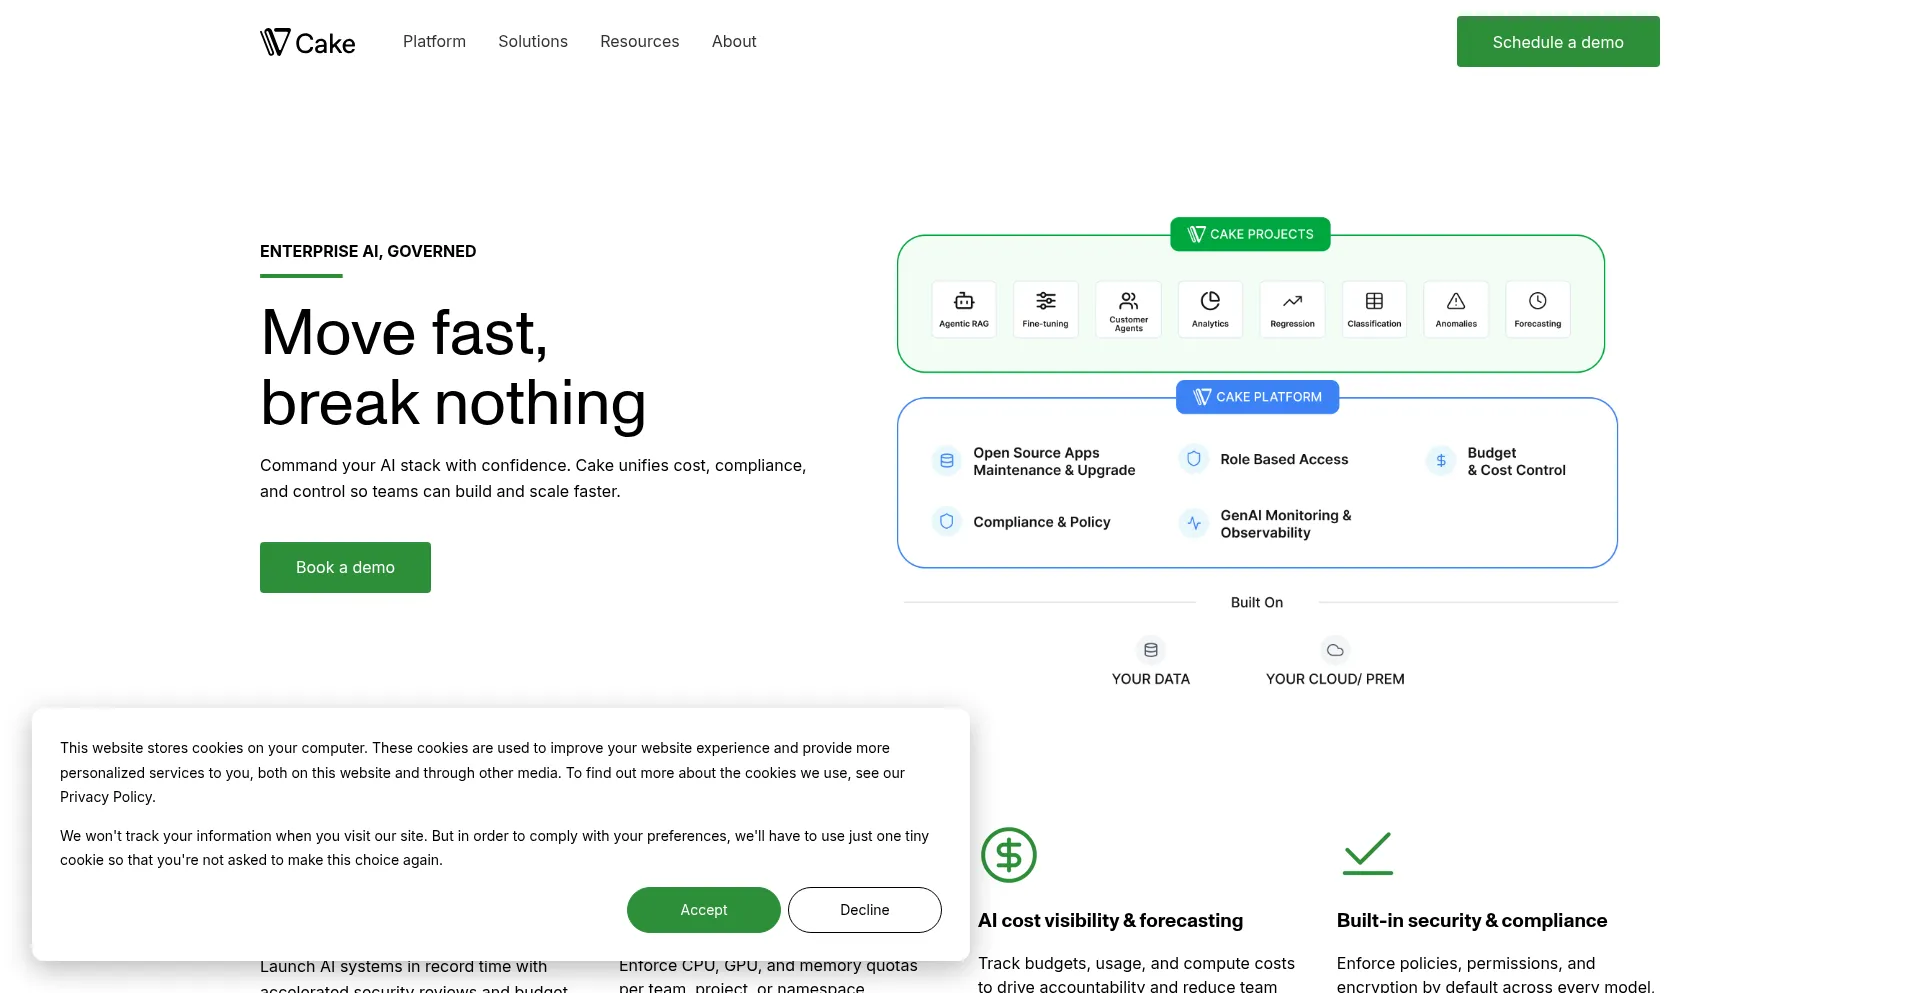Click the Cake logo in the header

pos(307,42)
